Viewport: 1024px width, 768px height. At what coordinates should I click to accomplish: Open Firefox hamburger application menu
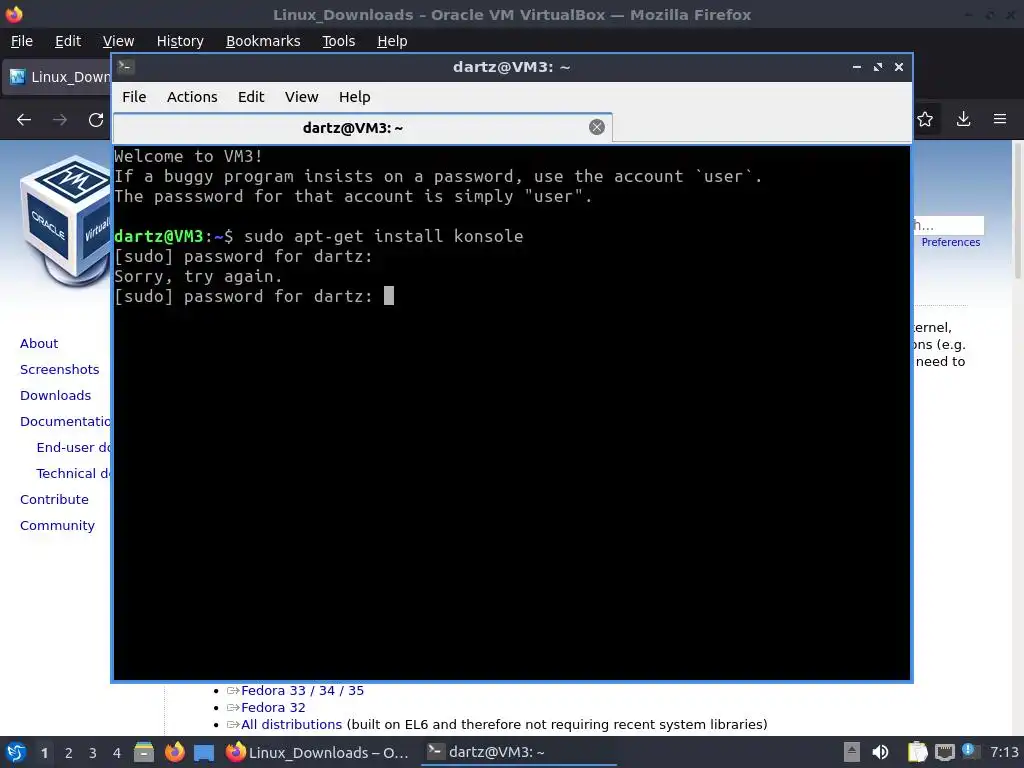click(1000, 119)
